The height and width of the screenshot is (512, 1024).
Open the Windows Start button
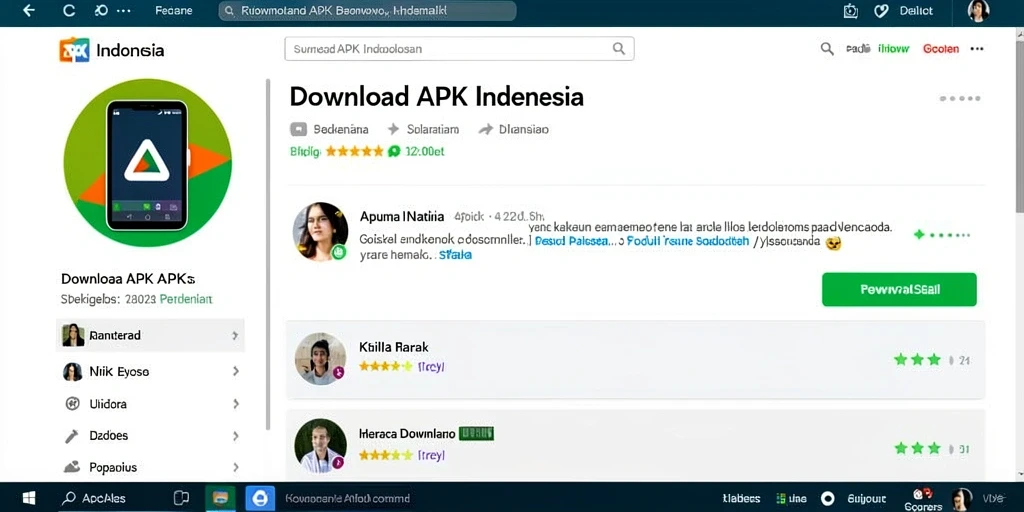pyautogui.click(x=29, y=498)
